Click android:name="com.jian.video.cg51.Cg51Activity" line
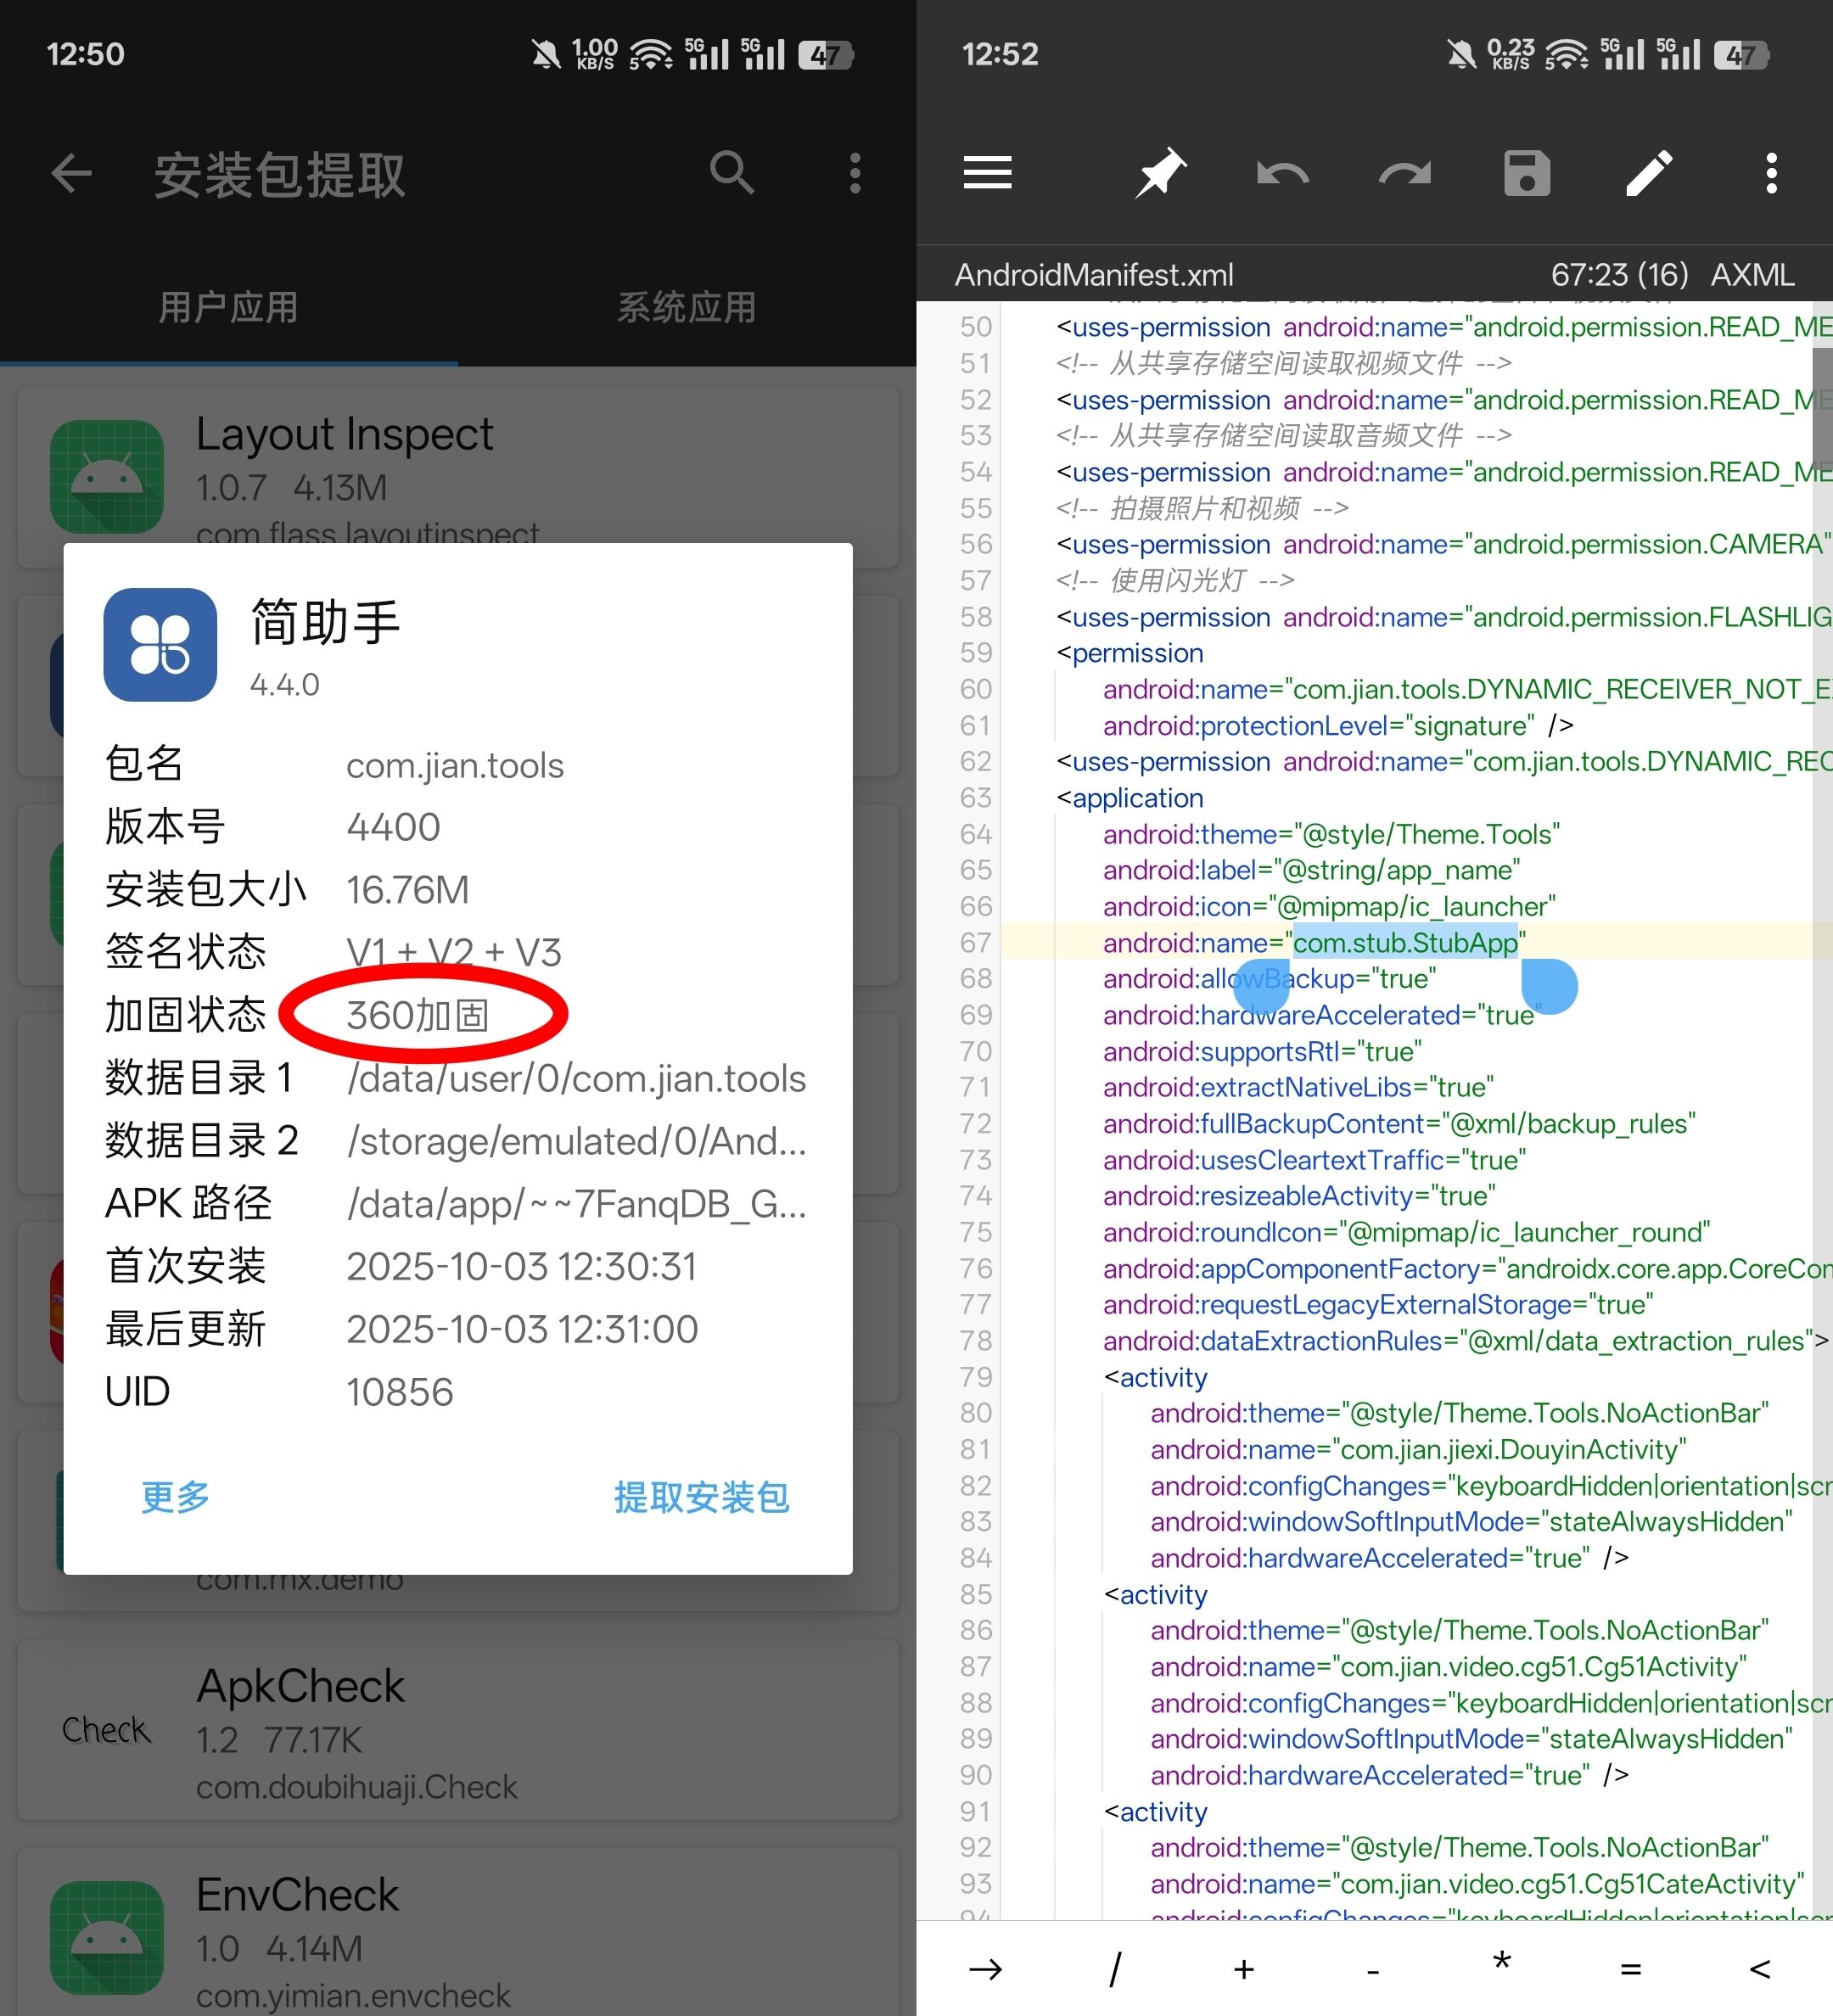Viewport: 1833px width, 2016px height. pos(1448,1666)
